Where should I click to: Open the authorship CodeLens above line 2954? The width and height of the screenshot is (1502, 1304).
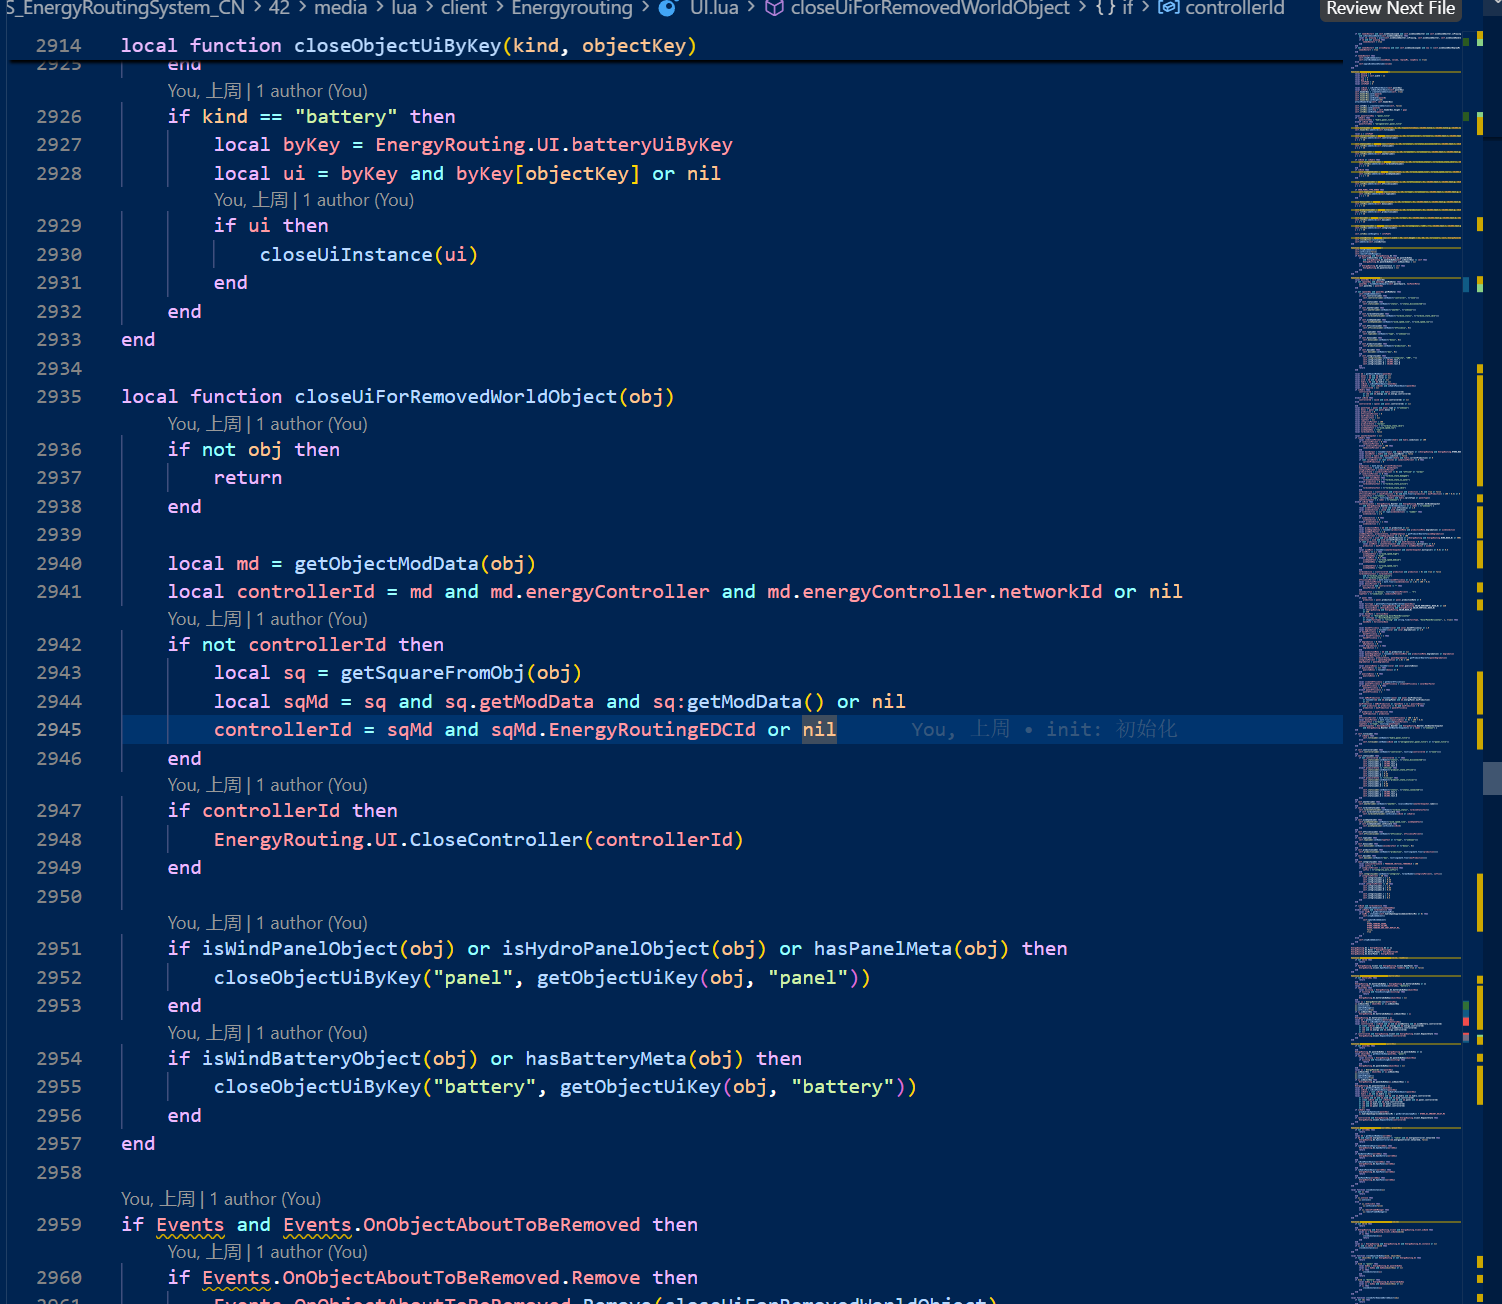pyautogui.click(x=267, y=1033)
